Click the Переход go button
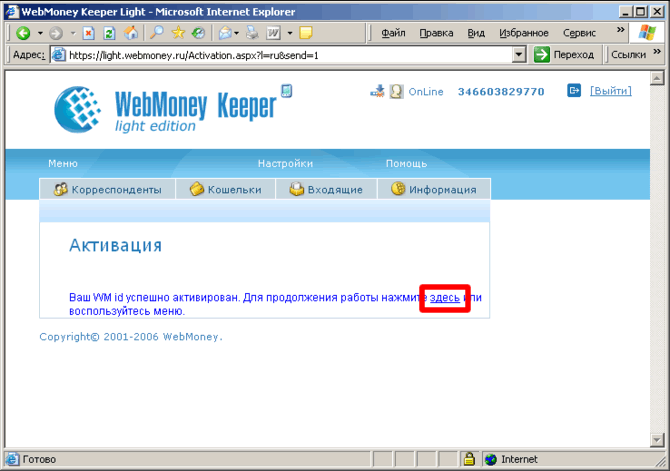Viewport: 670px width, 471px height. [564, 55]
